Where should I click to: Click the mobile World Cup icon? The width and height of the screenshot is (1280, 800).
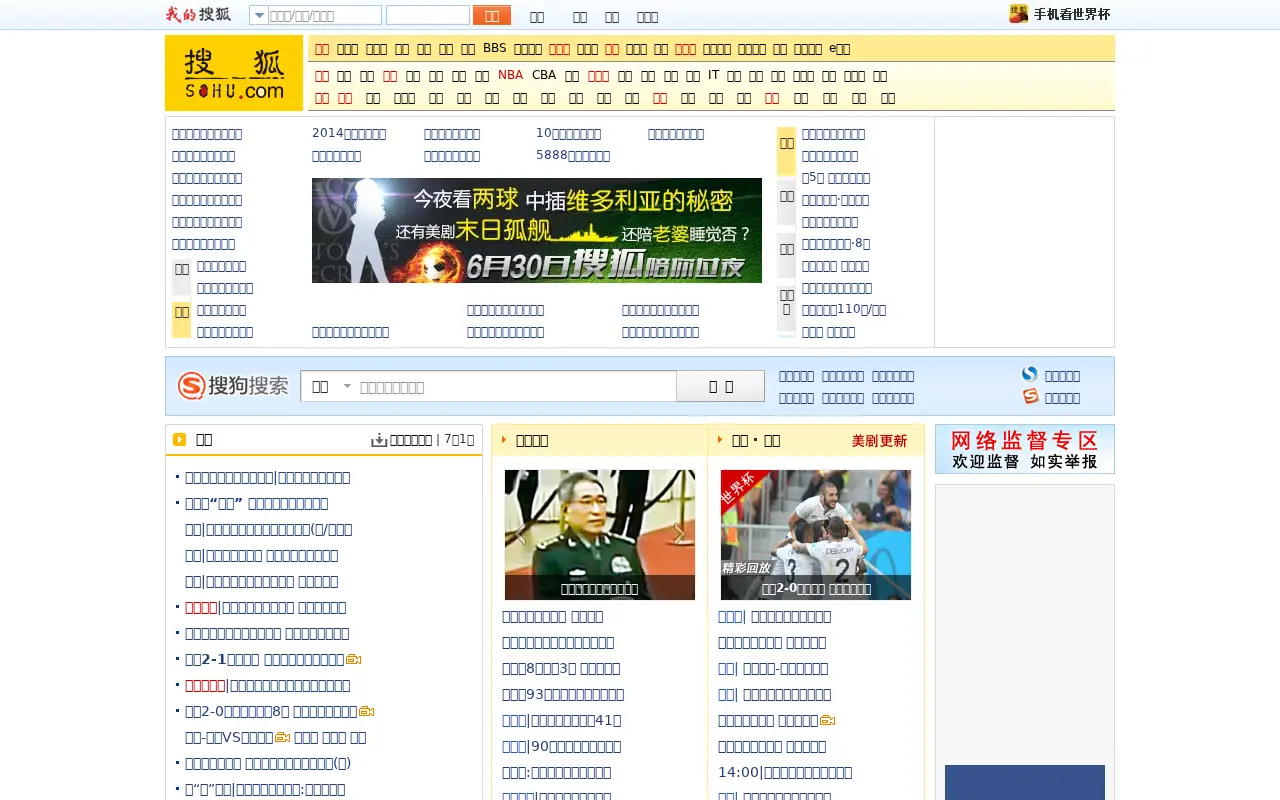click(x=1018, y=14)
